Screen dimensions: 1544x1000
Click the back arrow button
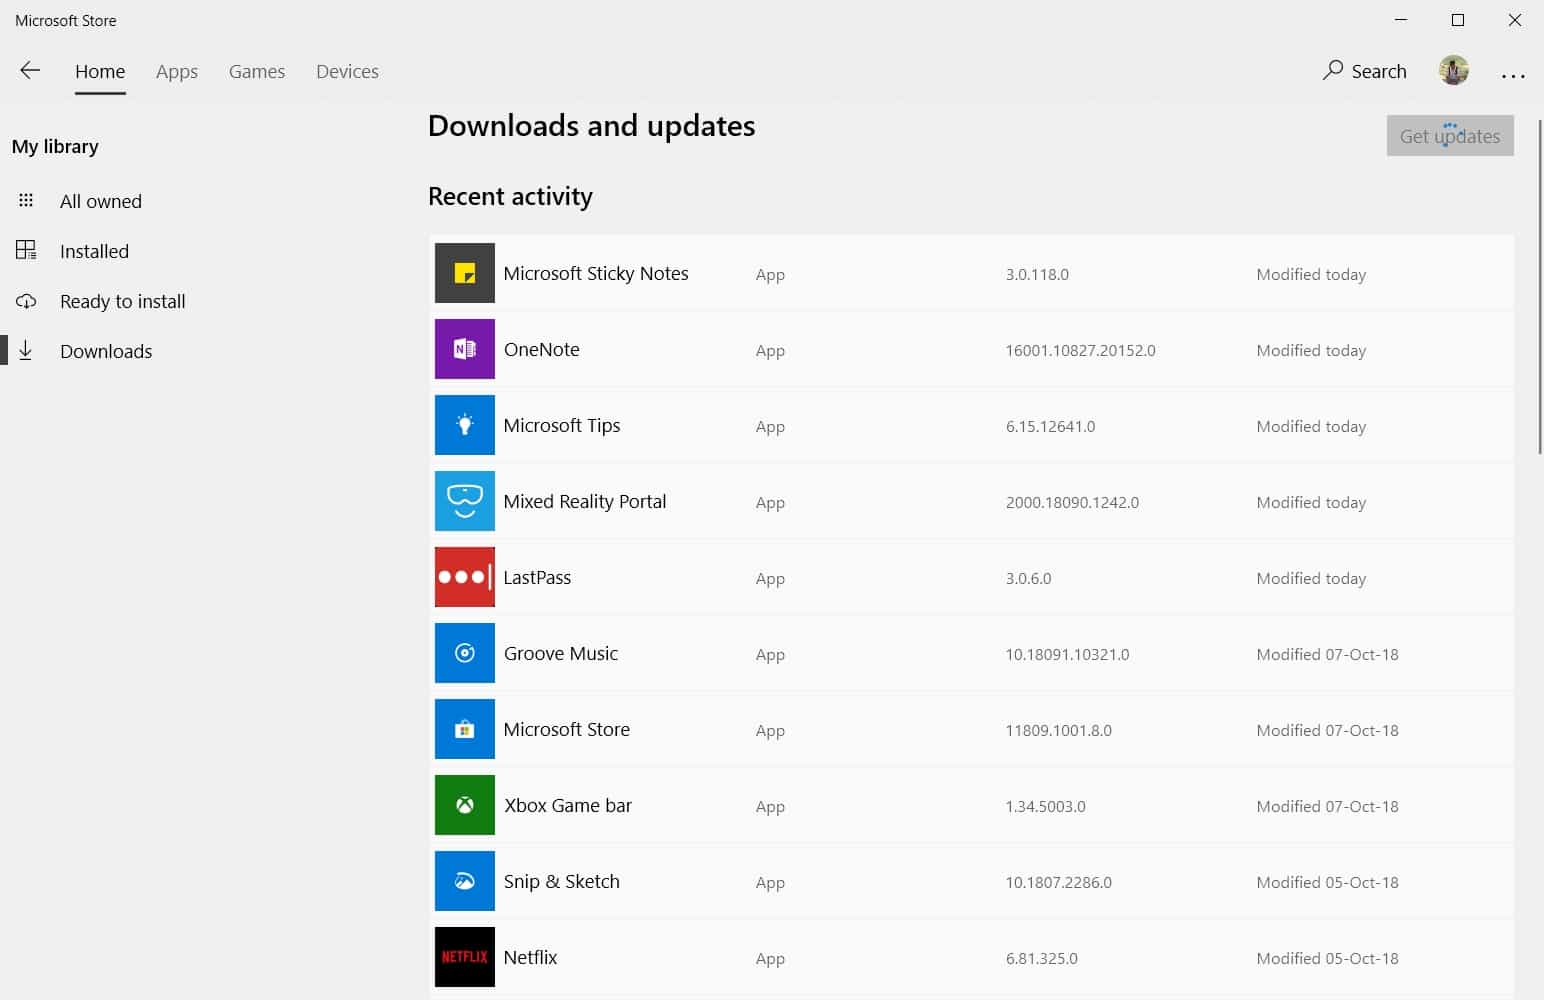pyautogui.click(x=30, y=70)
